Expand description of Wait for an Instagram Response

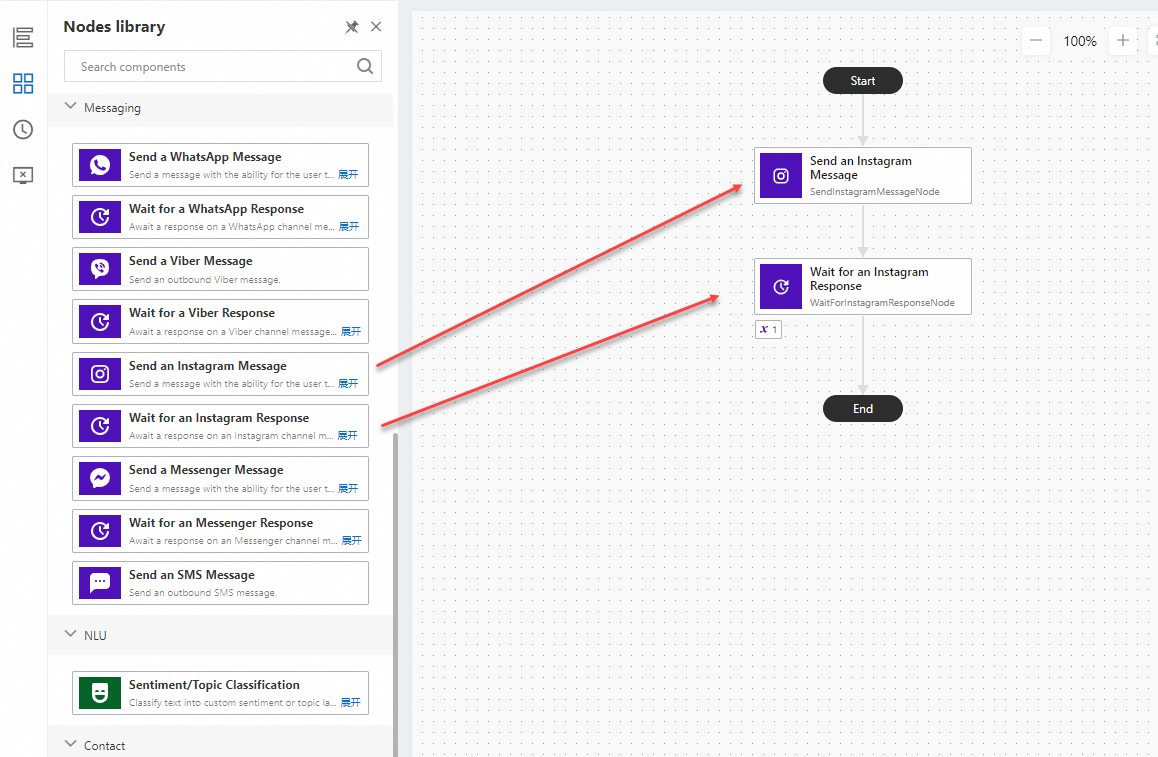tap(348, 436)
